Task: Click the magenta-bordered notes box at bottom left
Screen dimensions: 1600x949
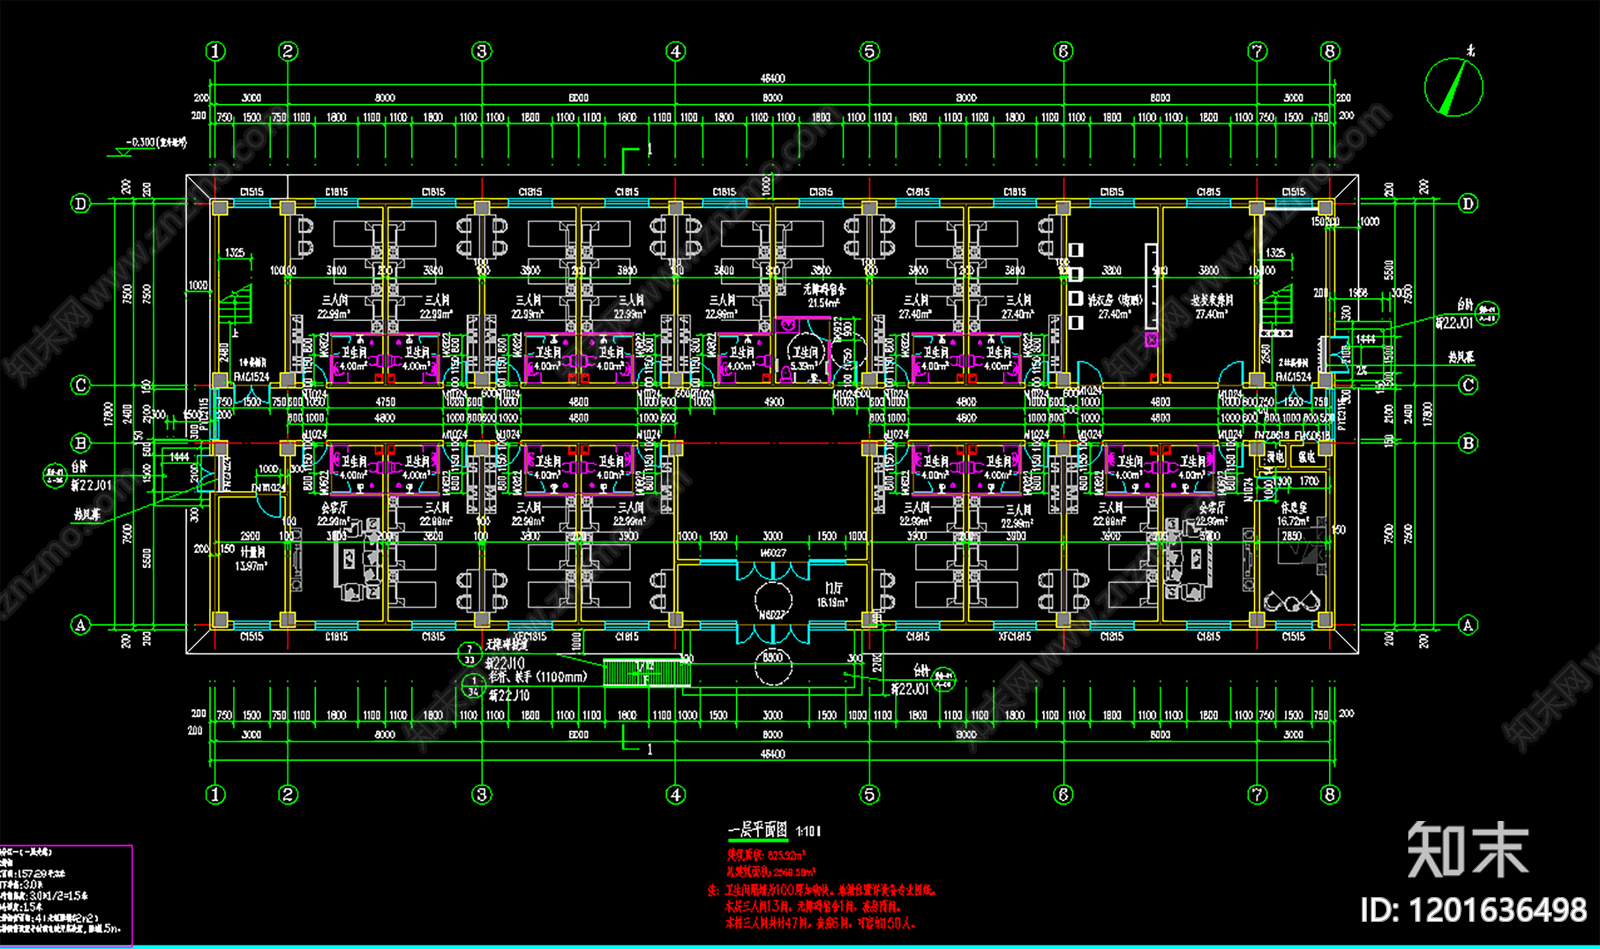Action: coord(66,895)
